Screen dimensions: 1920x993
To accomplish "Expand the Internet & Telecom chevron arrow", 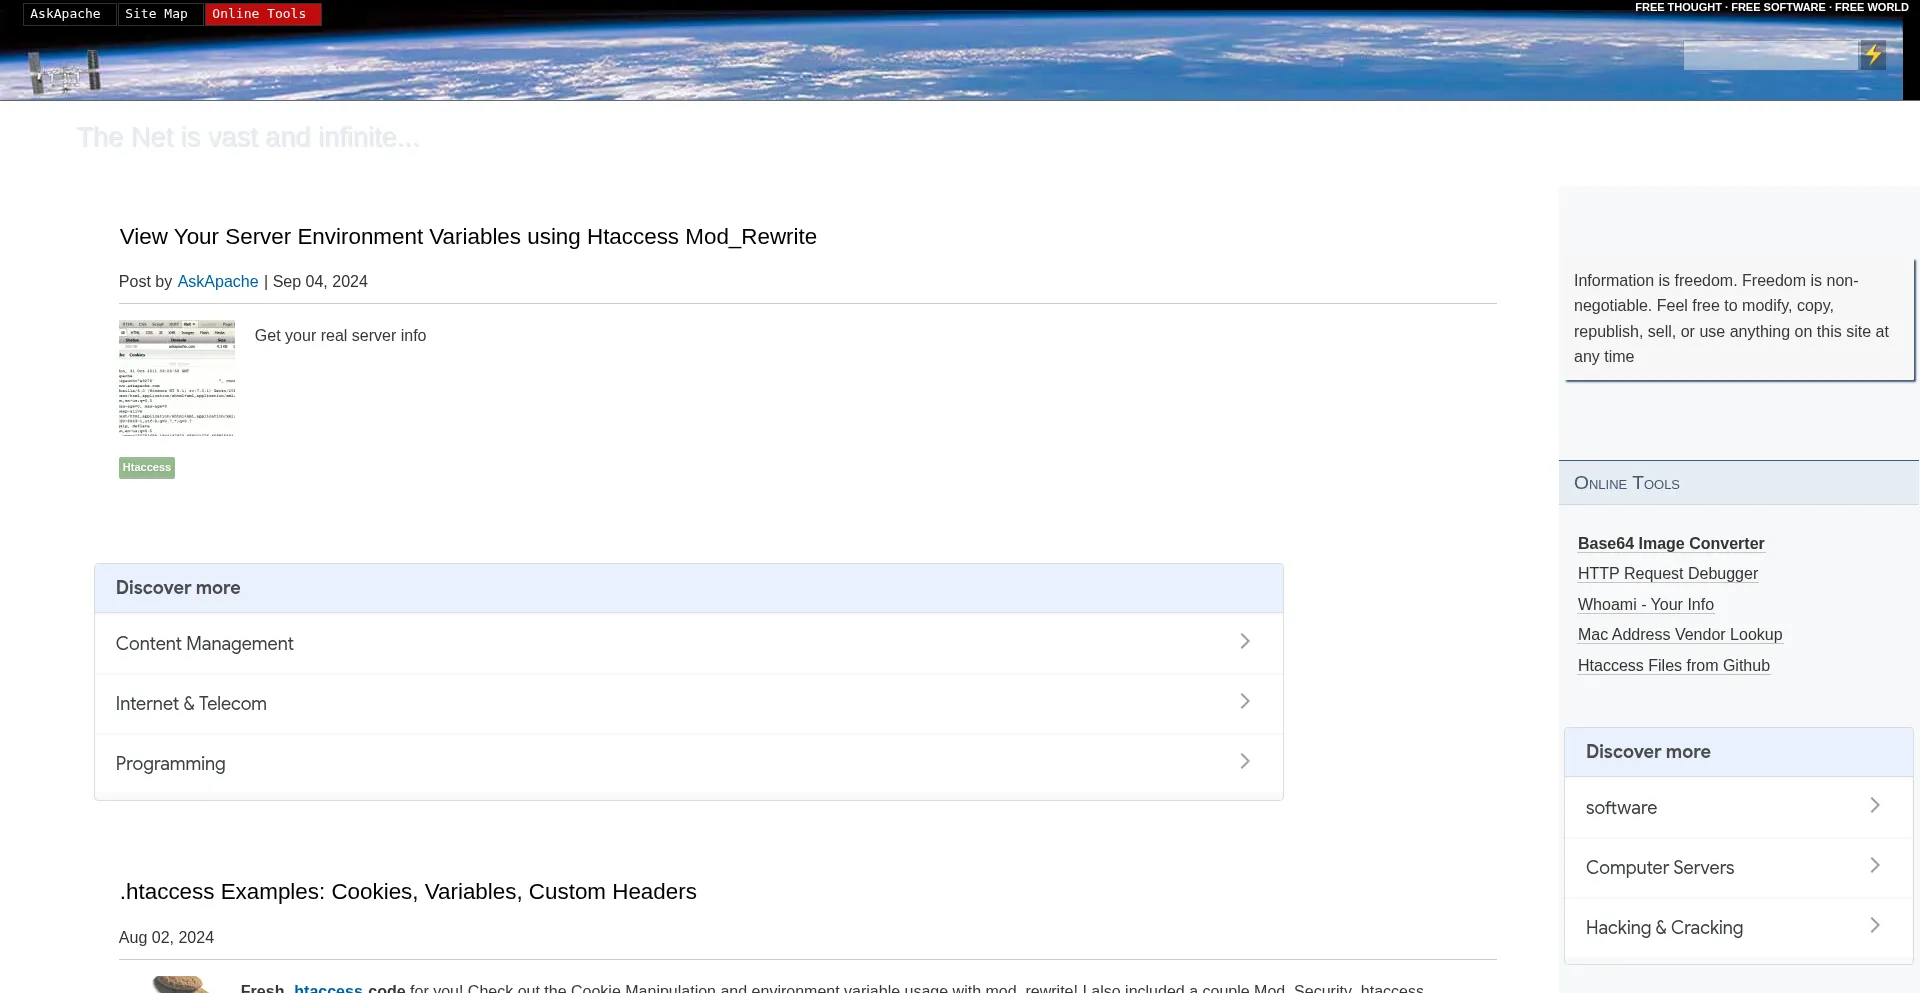I will pos(1245,701).
